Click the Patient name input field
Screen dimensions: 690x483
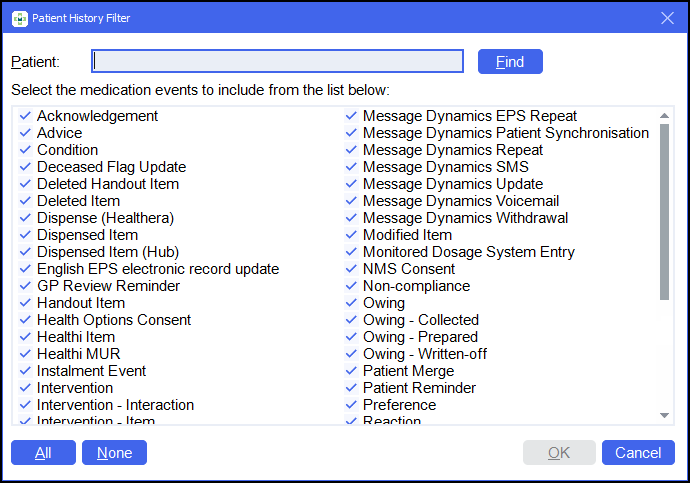(x=277, y=62)
